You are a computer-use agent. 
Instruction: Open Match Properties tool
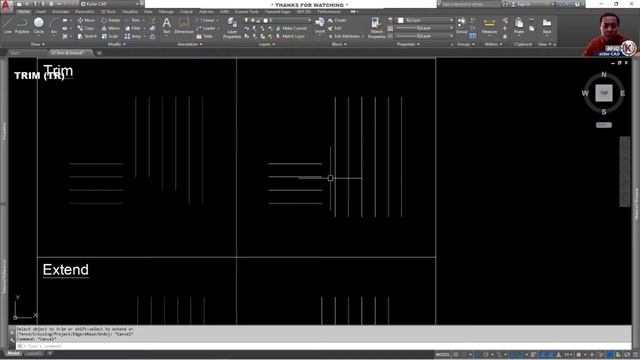[376, 28]
